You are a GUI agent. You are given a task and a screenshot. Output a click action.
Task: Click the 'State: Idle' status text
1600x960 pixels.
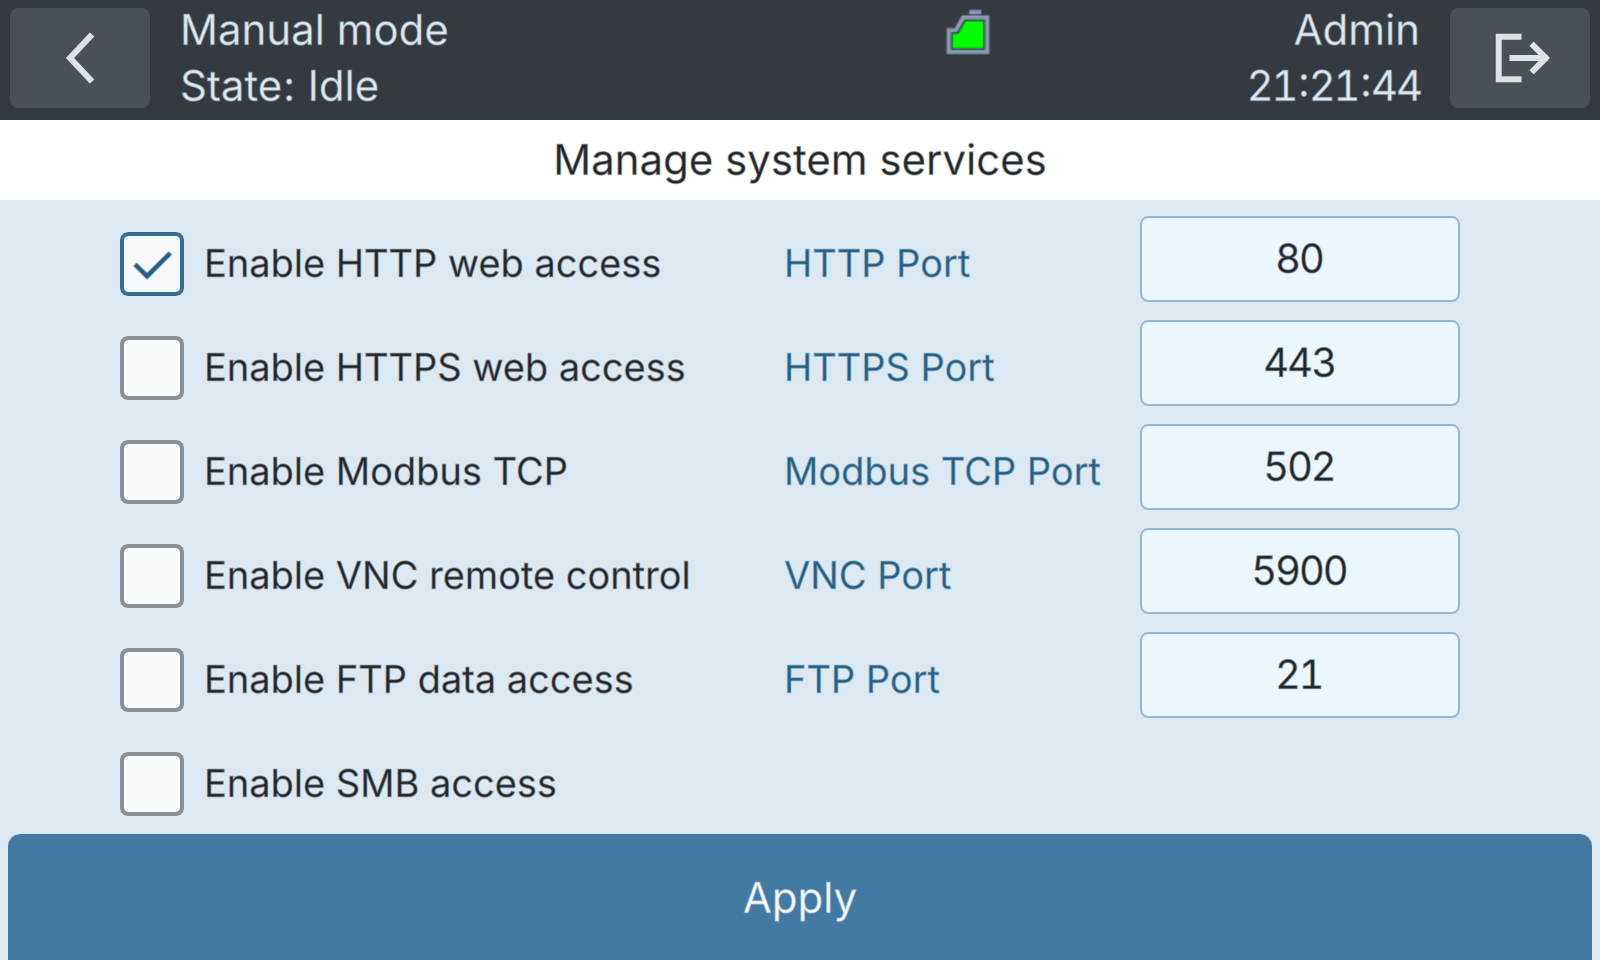(x=280, y=86)
